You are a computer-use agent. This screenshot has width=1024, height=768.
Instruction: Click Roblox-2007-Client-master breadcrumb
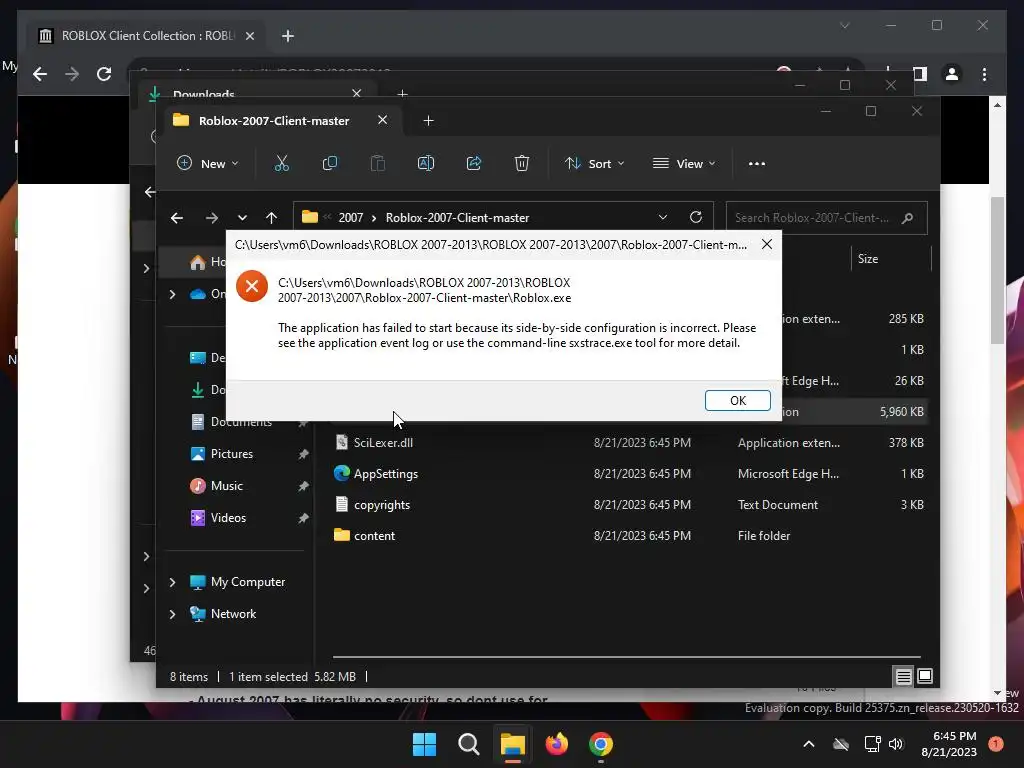tap(457, 217)
